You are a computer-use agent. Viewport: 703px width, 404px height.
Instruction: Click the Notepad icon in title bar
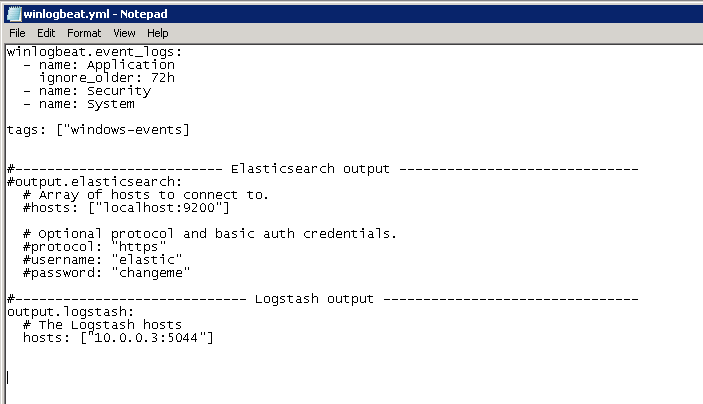click(14, 14)
